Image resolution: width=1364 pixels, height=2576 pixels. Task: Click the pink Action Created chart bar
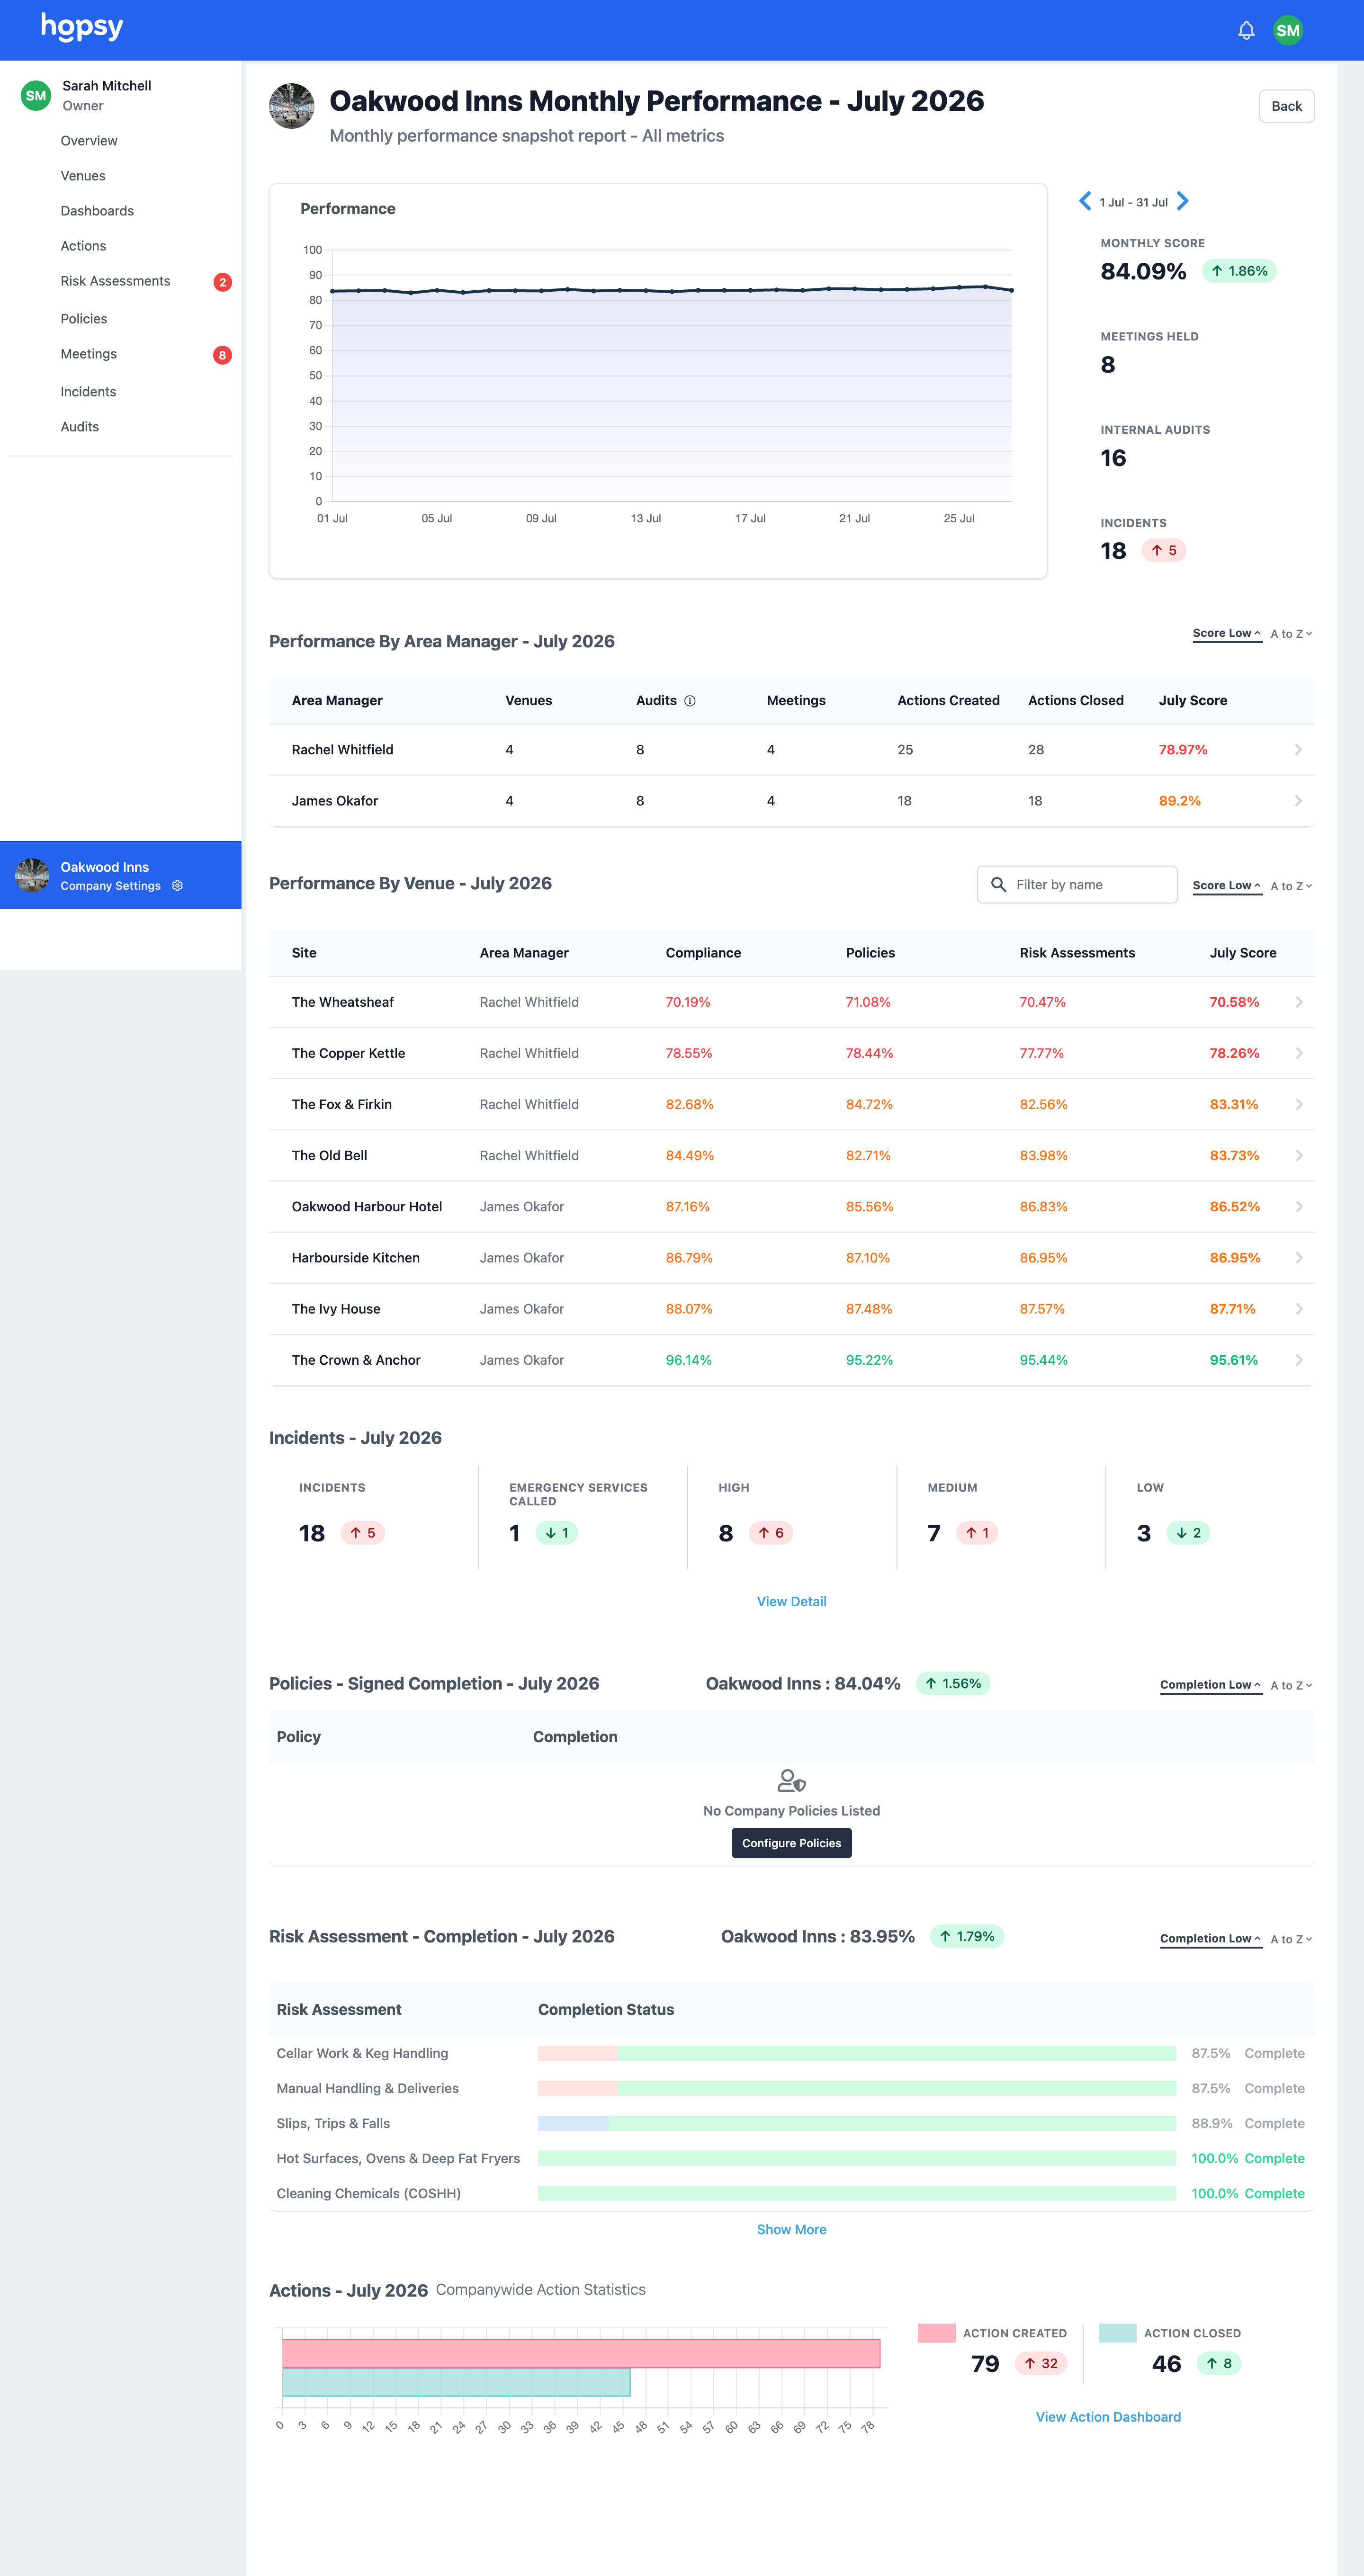pyautogui.click(x=581, y=2353)
